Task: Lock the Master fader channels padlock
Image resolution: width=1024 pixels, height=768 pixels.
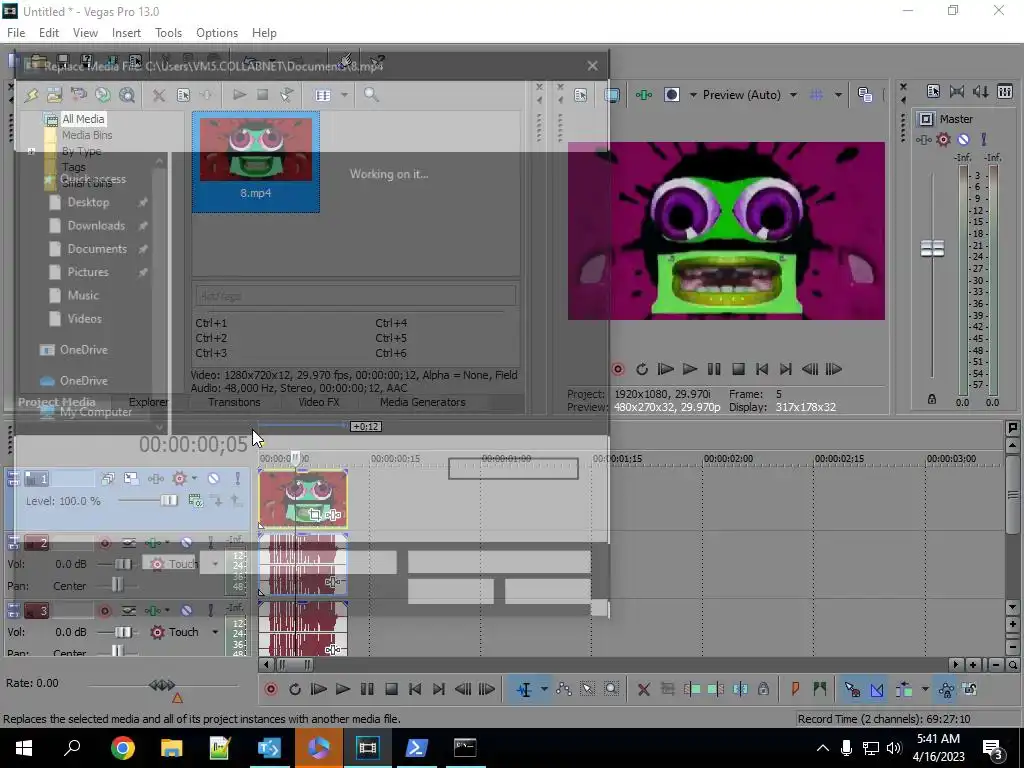Action: (932, 399)
